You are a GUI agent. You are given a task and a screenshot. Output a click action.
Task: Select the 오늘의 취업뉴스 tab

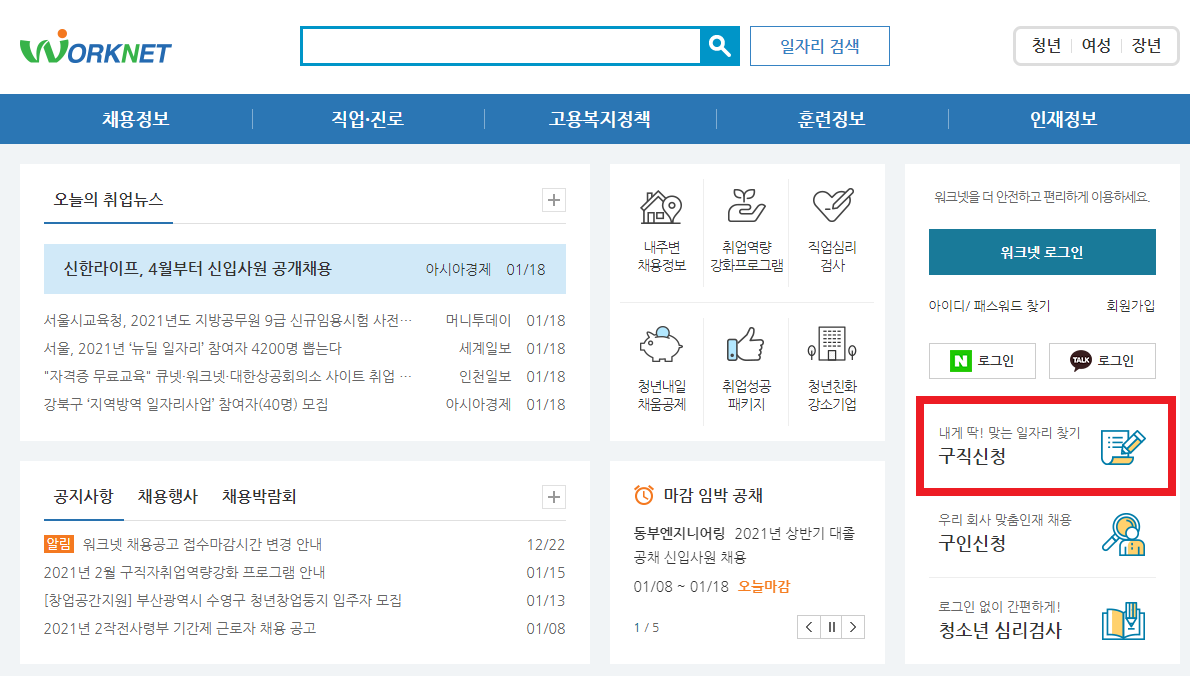coord(108,200)
